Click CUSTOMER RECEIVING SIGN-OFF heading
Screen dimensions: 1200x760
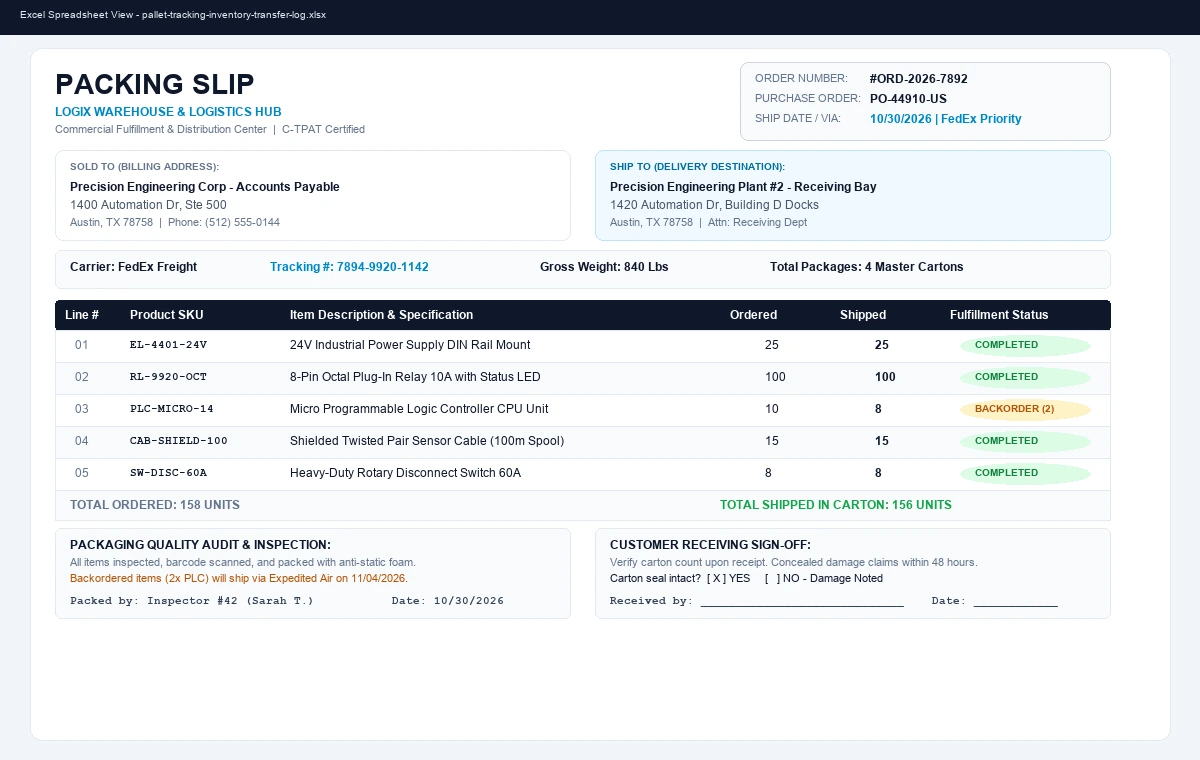point(710,545)
